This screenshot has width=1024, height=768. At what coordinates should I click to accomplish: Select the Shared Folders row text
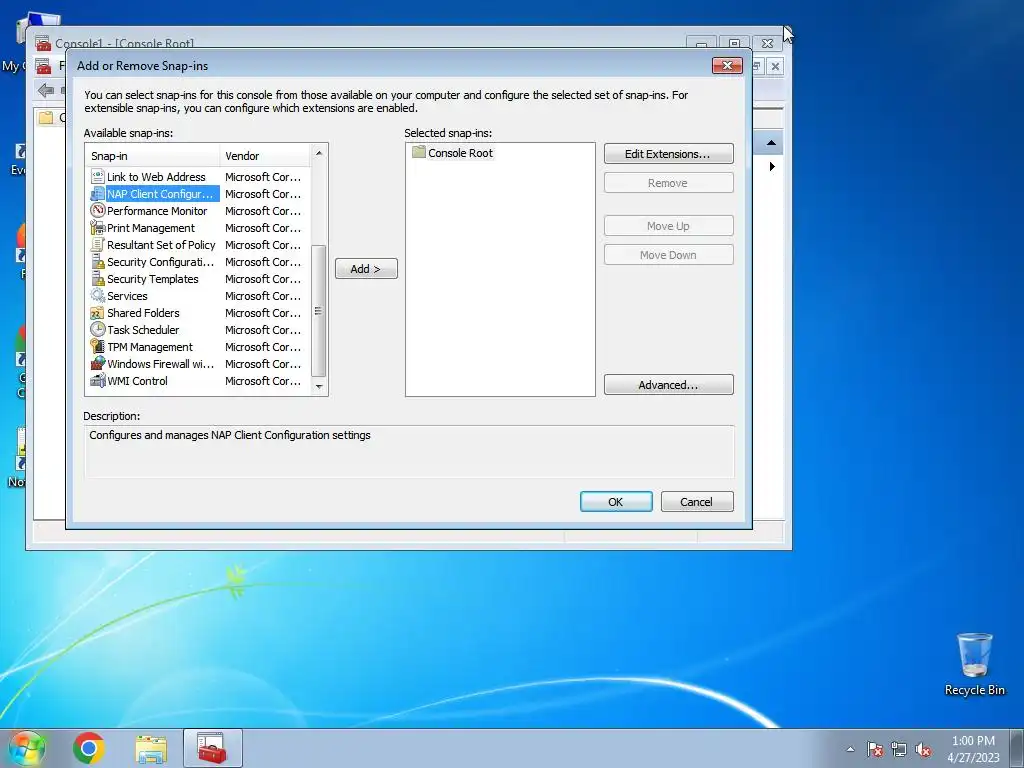point(143,313)
